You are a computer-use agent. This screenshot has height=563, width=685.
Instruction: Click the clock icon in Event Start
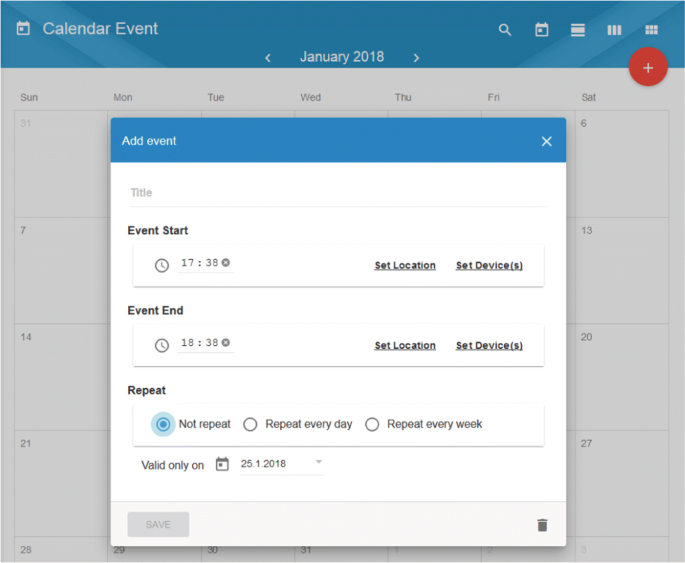[x=162, y=265]
